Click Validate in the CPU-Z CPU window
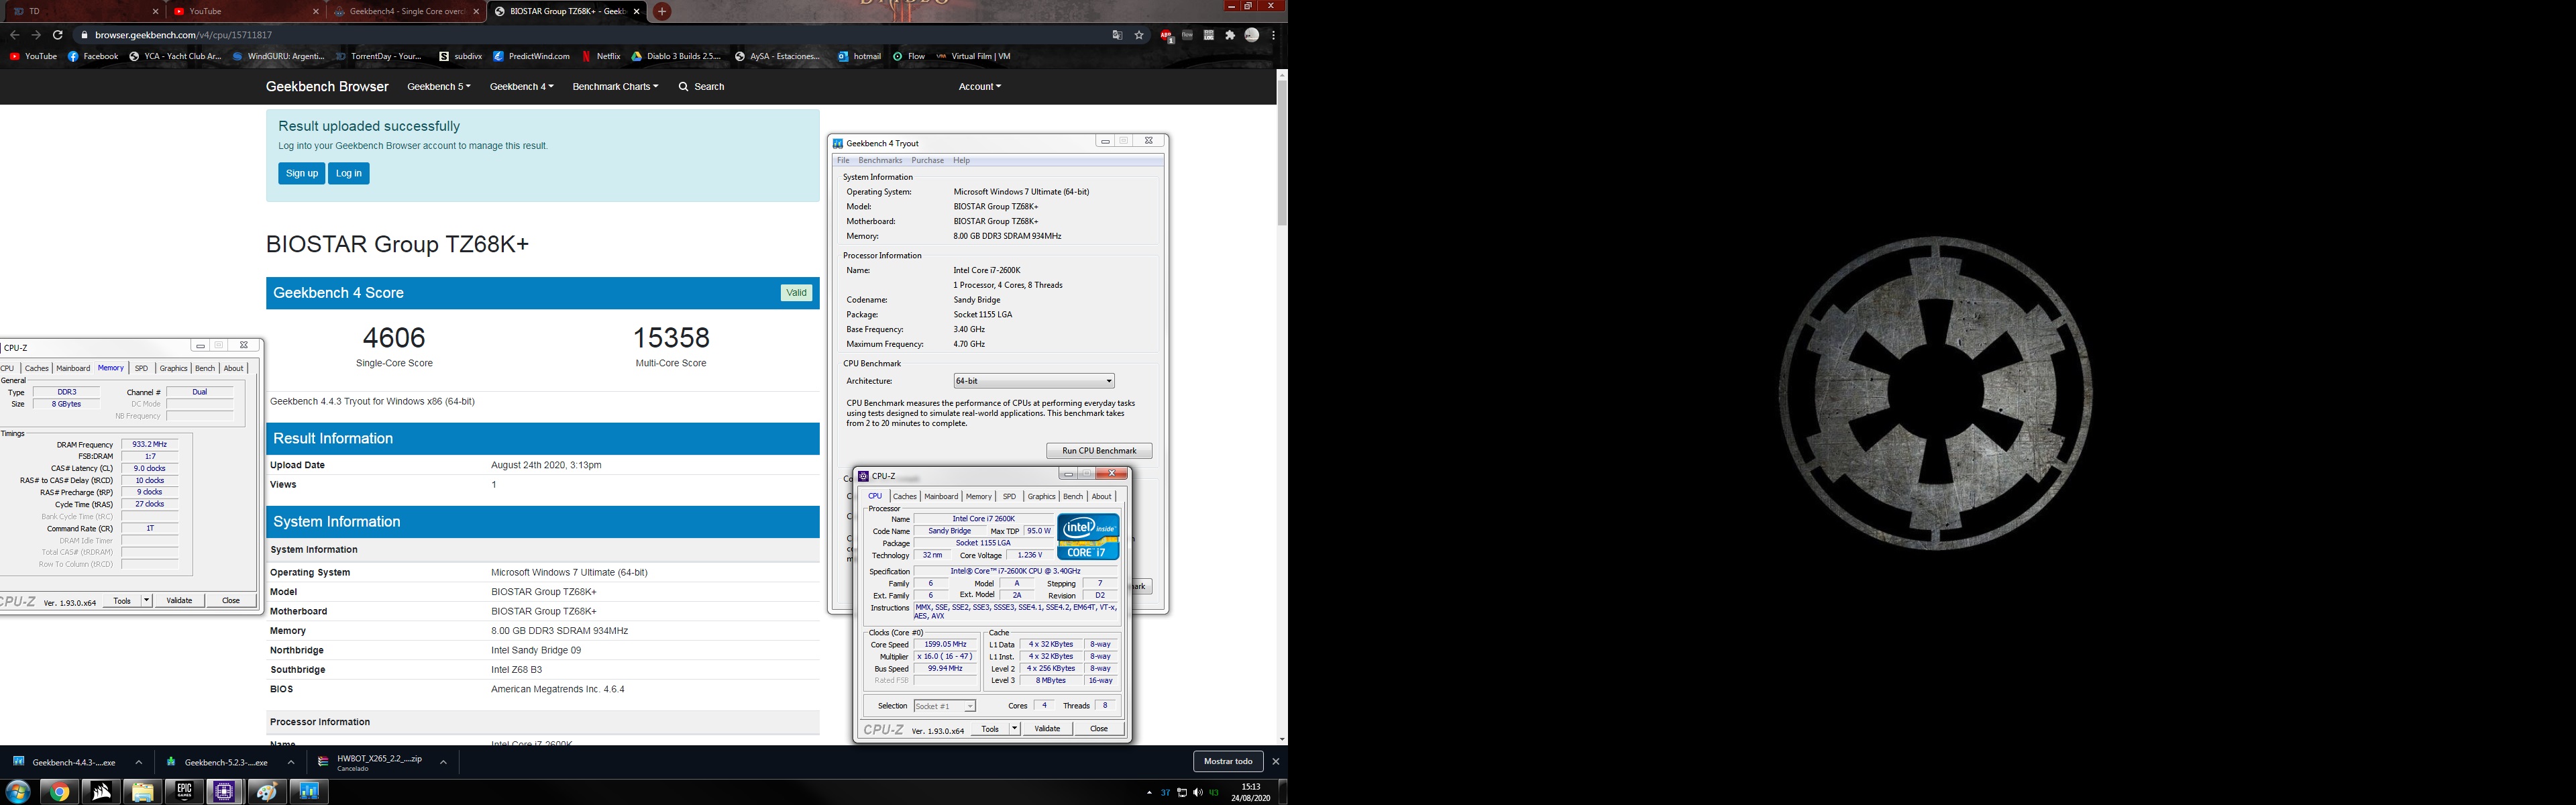This screenshot has width=2576, height=805. click(1047, 728)
